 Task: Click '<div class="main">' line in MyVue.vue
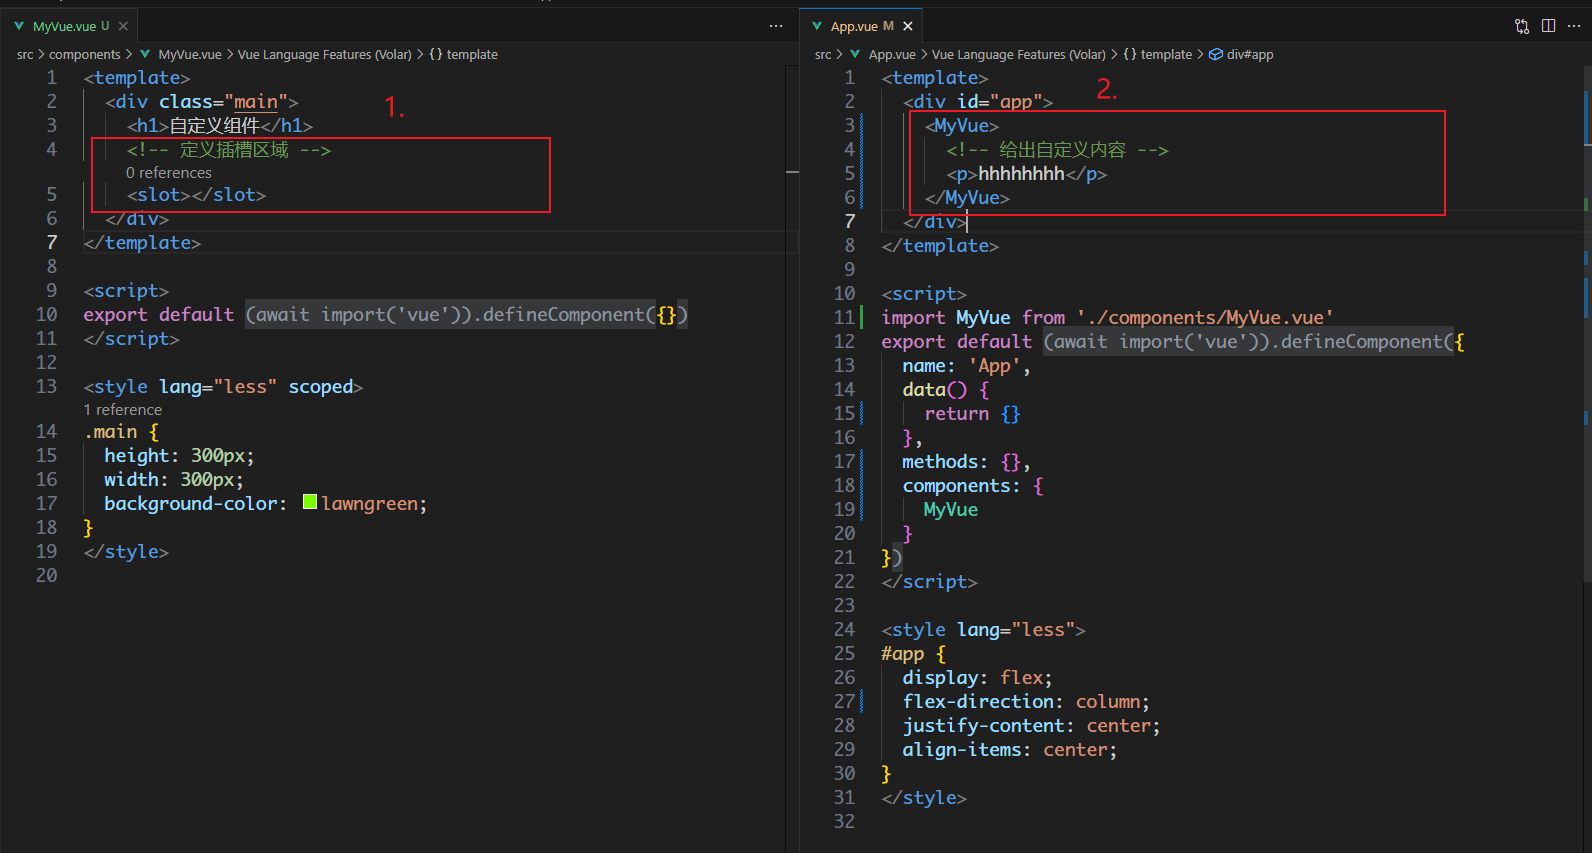(x=201, y=101)
